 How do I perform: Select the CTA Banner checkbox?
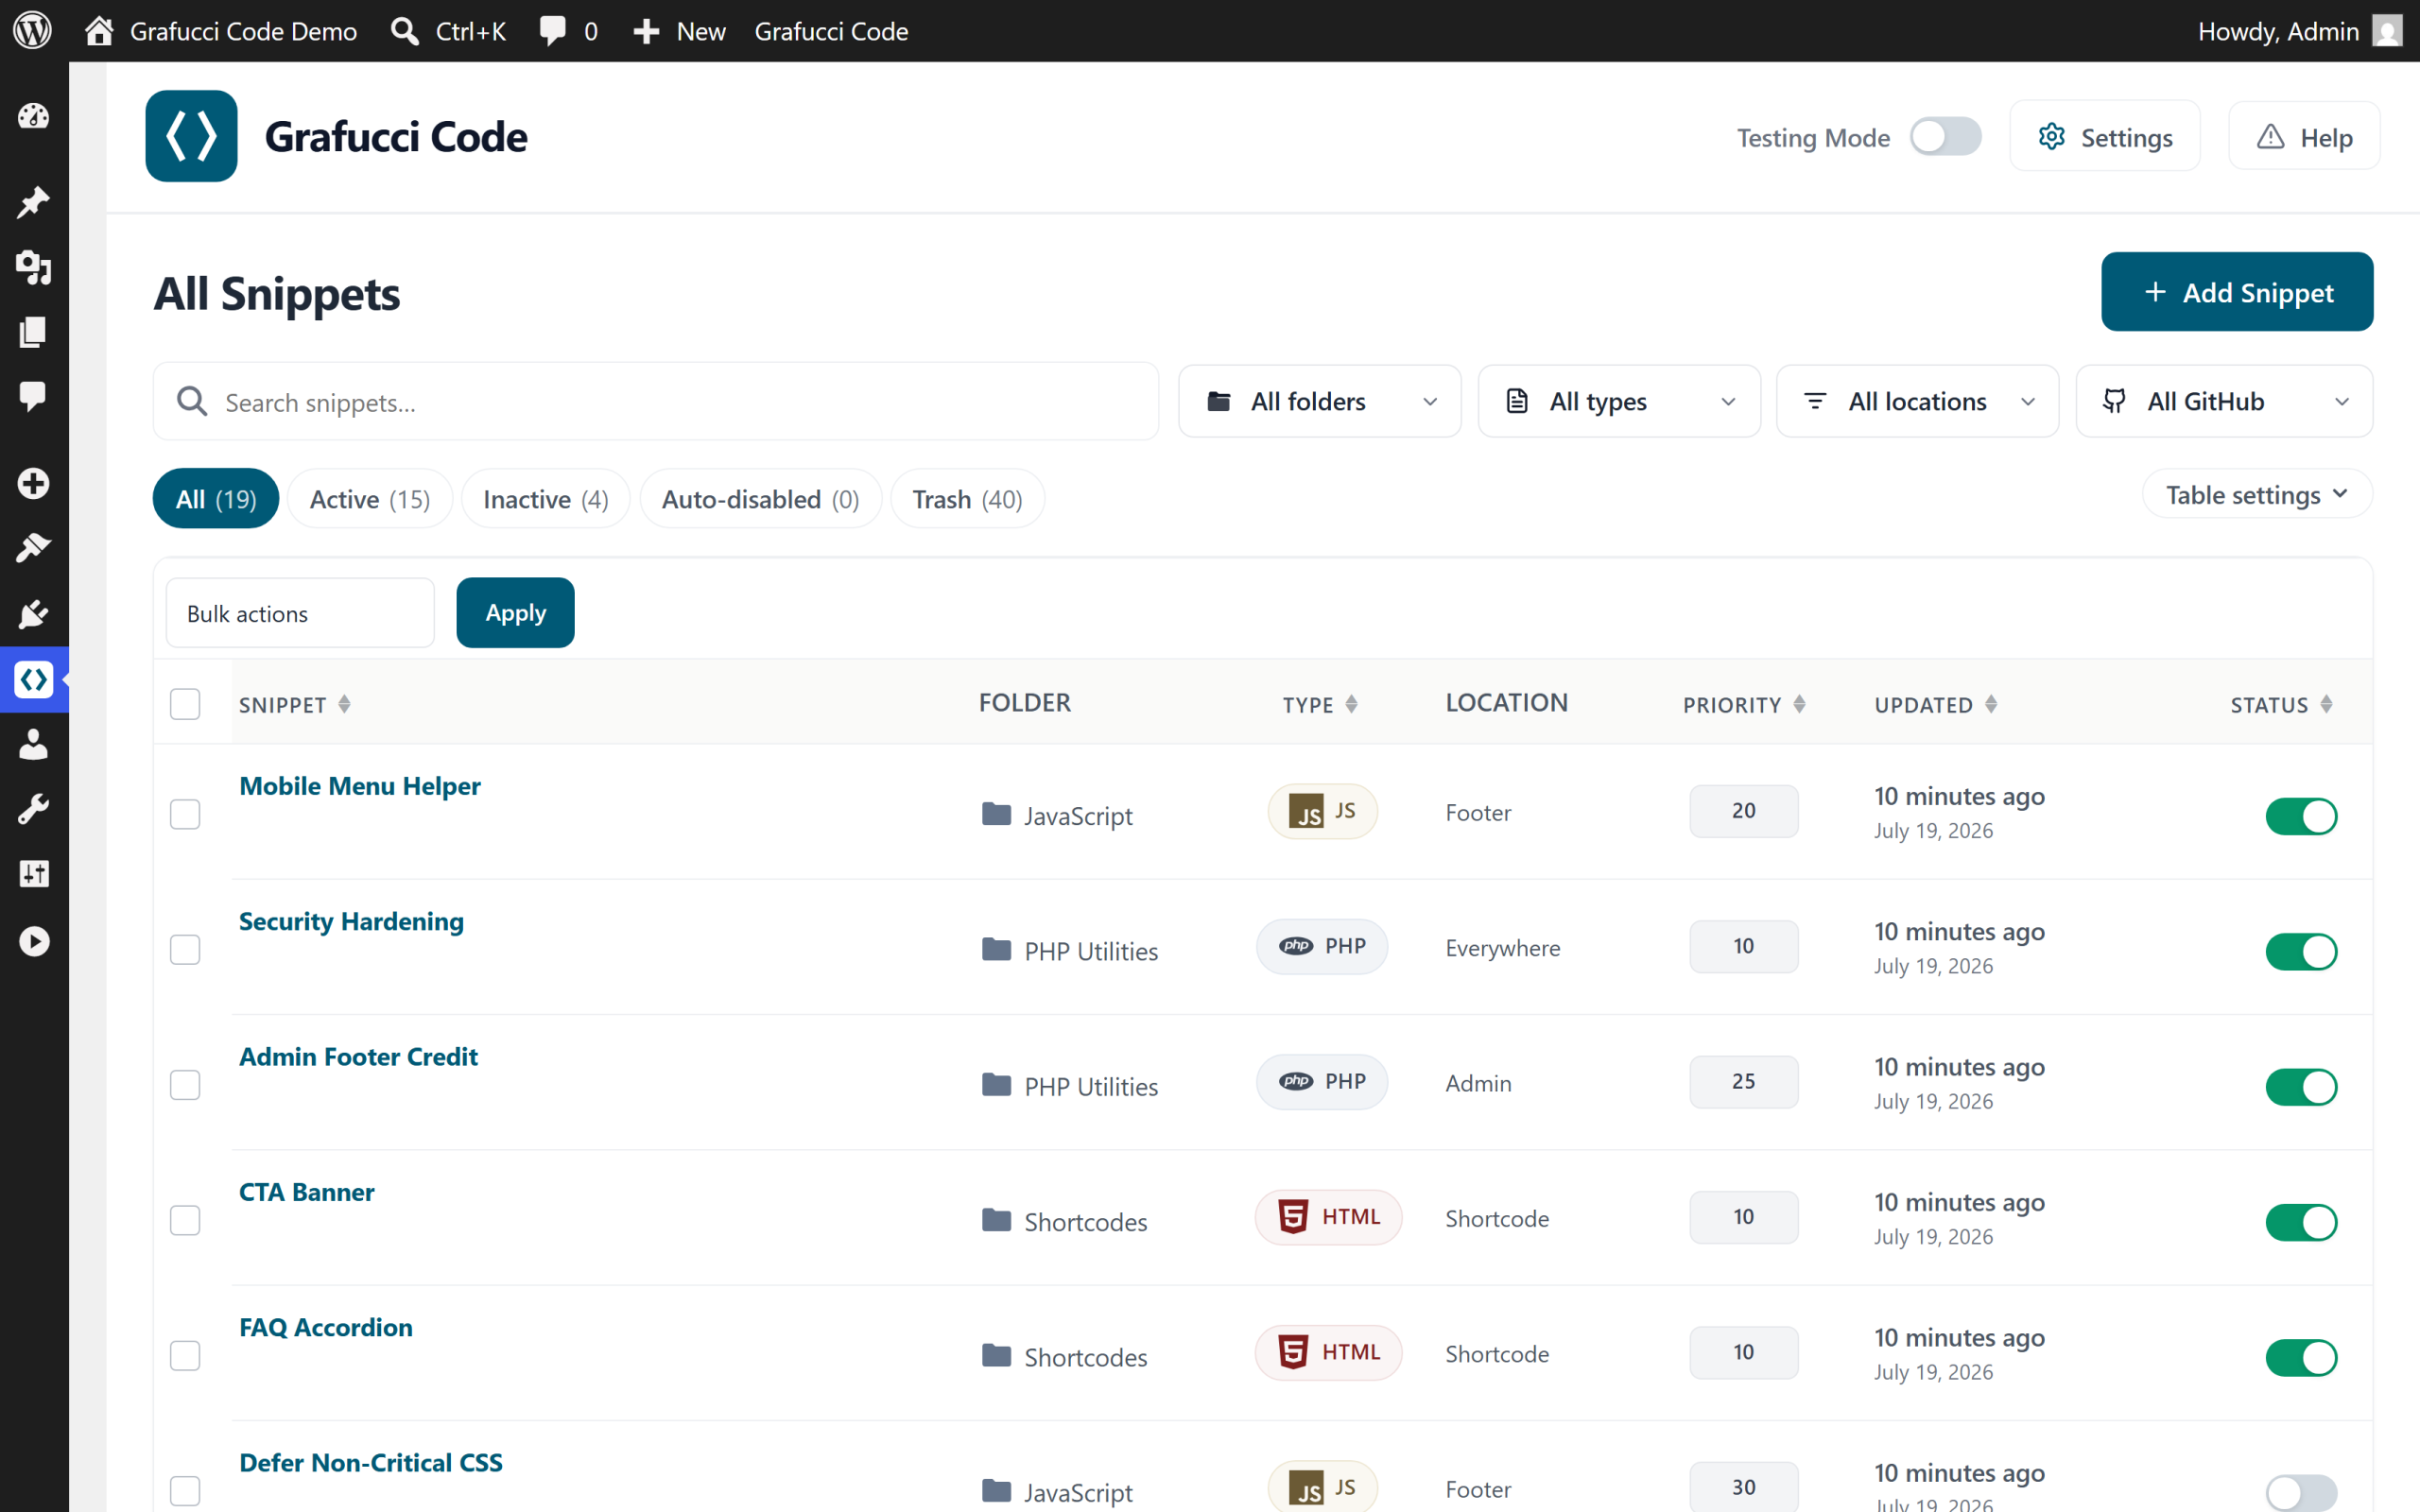185,1220
